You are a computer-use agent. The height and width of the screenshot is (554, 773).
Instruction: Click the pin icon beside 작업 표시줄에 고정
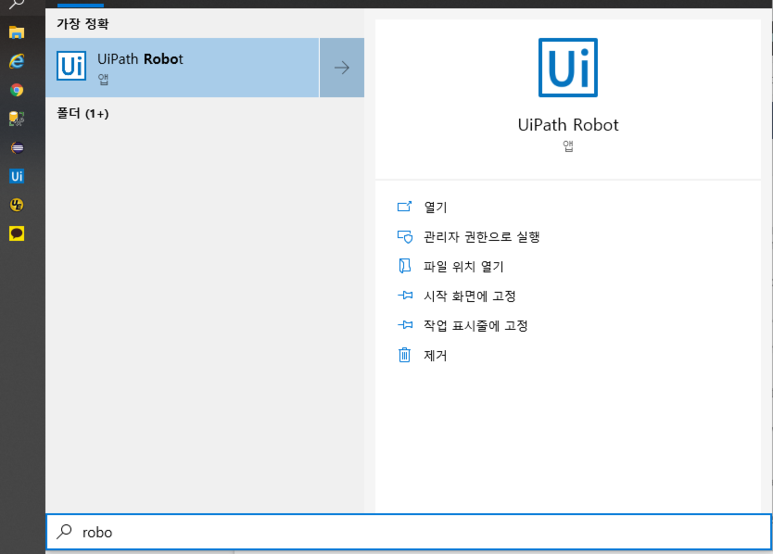coord(405,325)
